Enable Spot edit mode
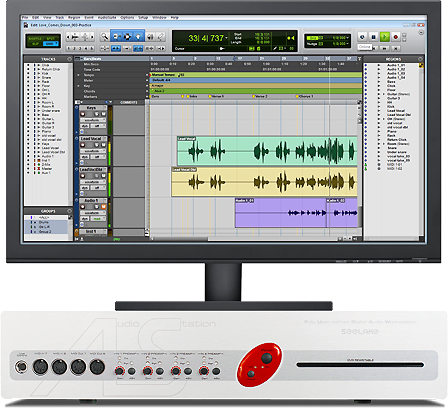 click(x=50, y=39)
